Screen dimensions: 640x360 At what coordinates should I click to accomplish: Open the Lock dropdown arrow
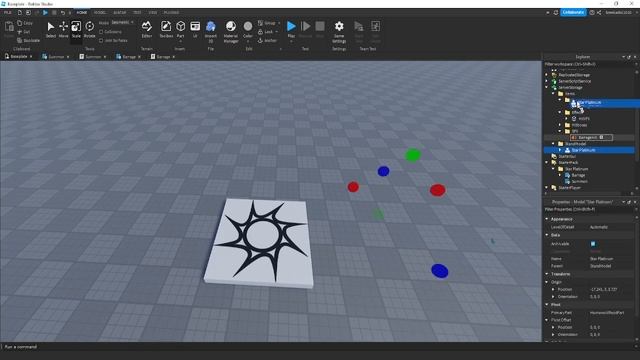277,32
